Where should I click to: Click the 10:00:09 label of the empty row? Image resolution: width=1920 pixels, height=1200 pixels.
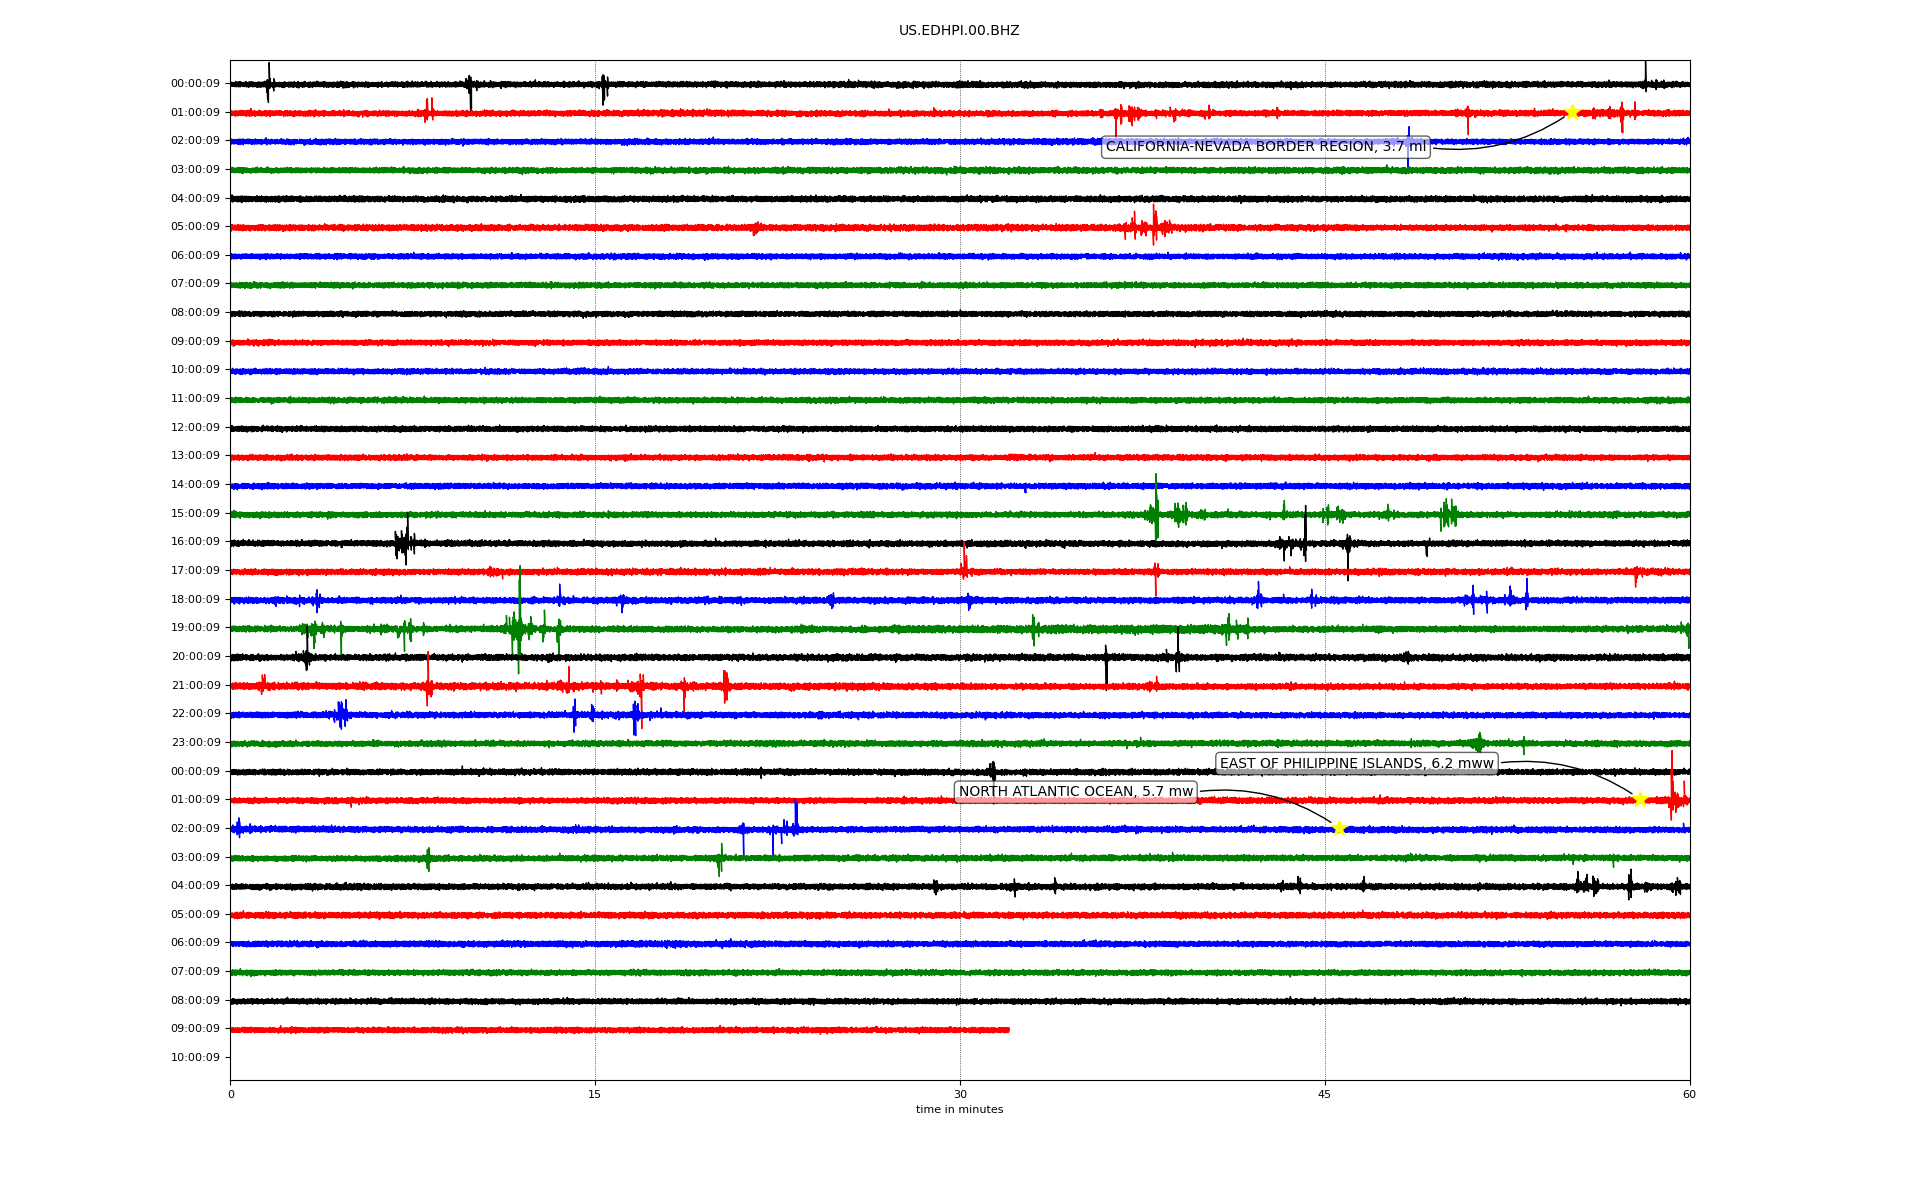[x=195, y=1058]
